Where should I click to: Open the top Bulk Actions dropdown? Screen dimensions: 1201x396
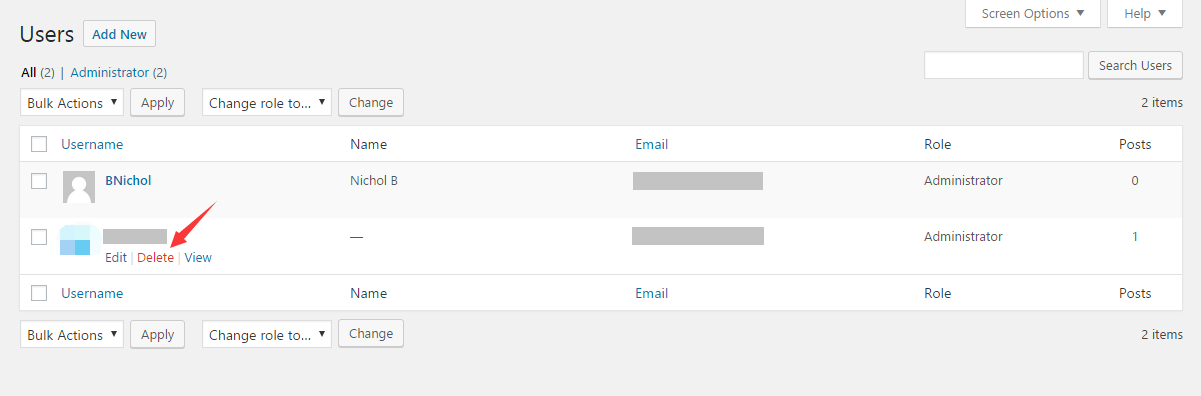click(72, 102)
